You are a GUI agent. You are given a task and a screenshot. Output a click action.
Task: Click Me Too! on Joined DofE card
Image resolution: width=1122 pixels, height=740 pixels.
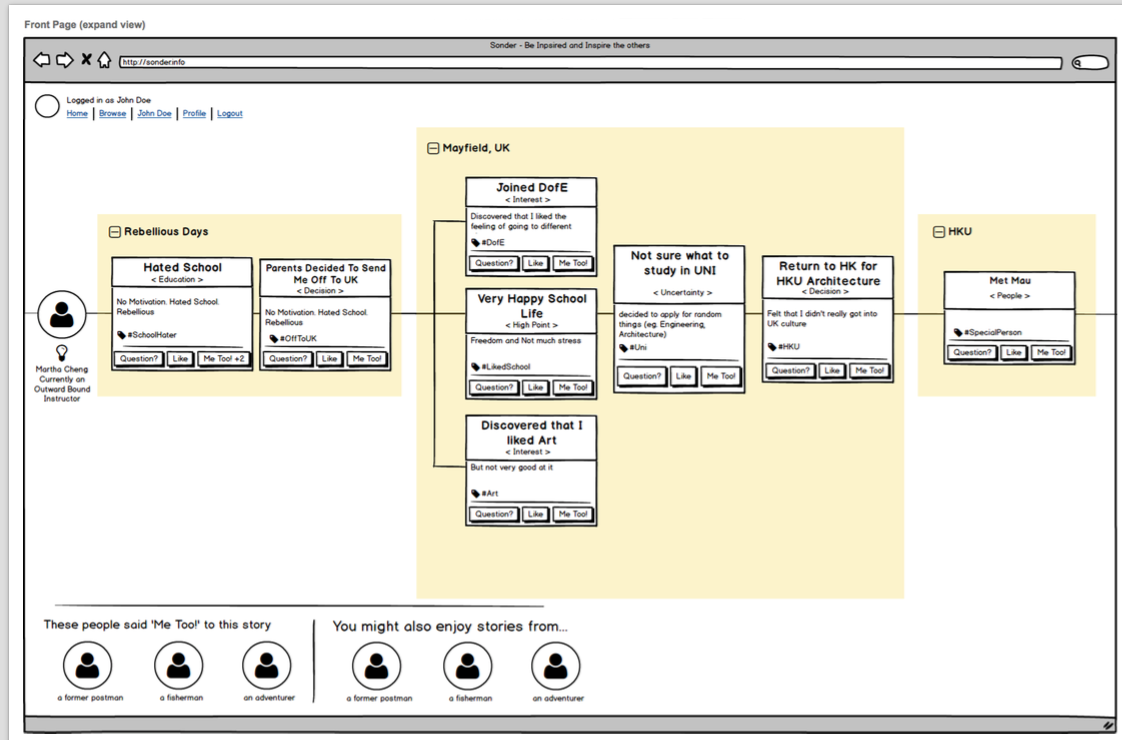point(573,263)
